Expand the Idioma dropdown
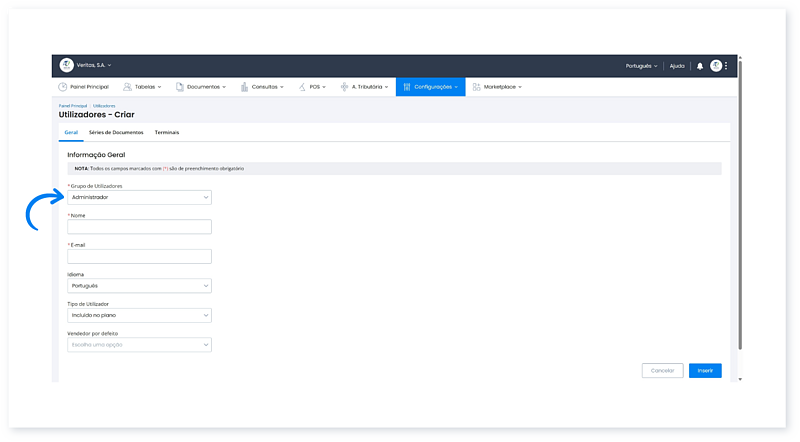The width and height of the screenshot is (800, 442). 139,286
